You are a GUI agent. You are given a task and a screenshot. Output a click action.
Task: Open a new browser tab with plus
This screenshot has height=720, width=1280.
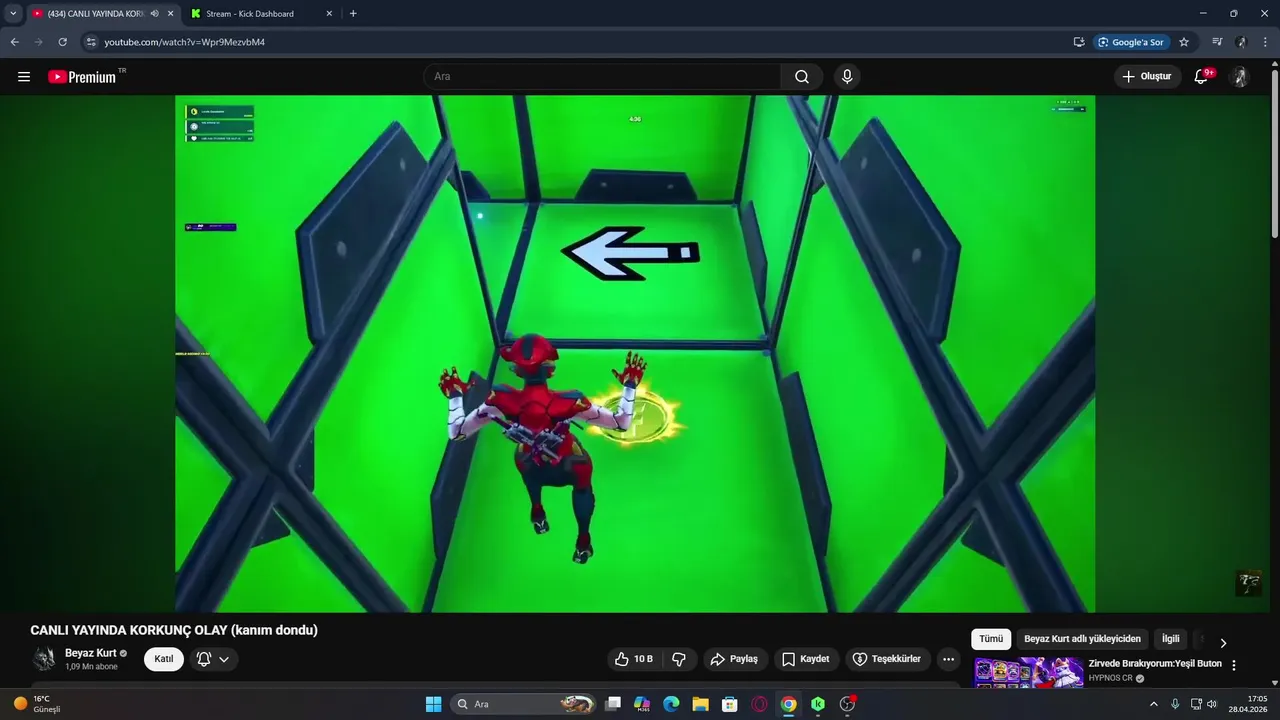coord(353,14)
